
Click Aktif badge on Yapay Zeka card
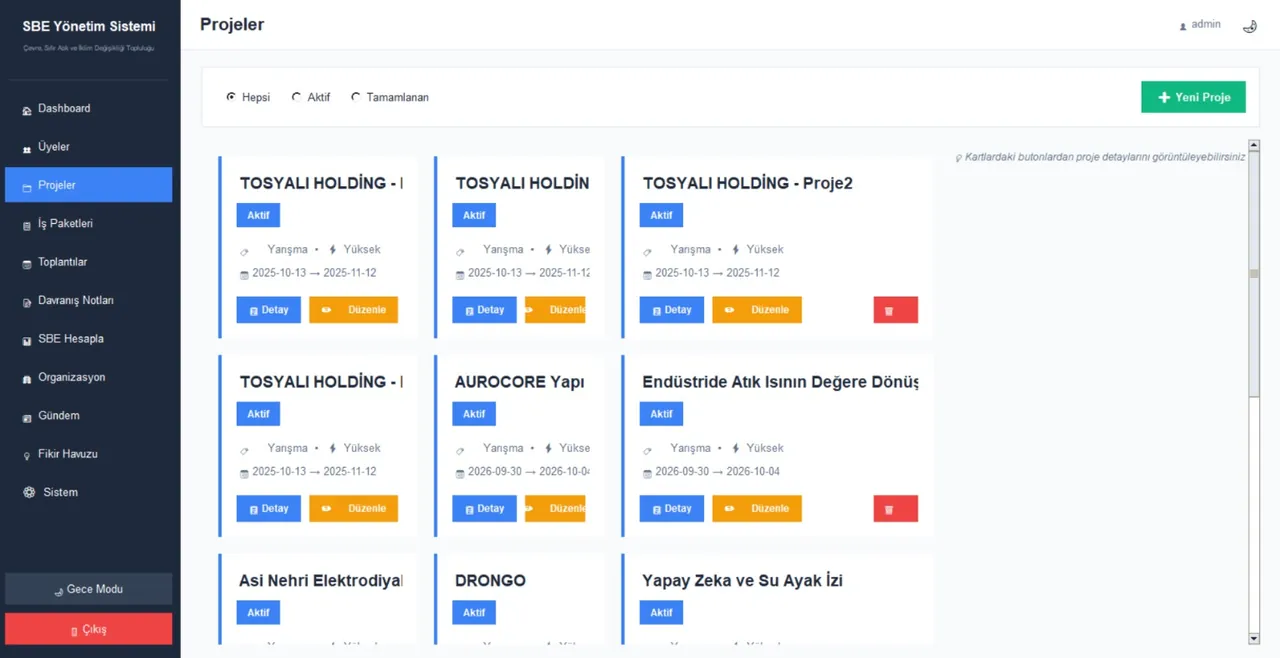661,612
